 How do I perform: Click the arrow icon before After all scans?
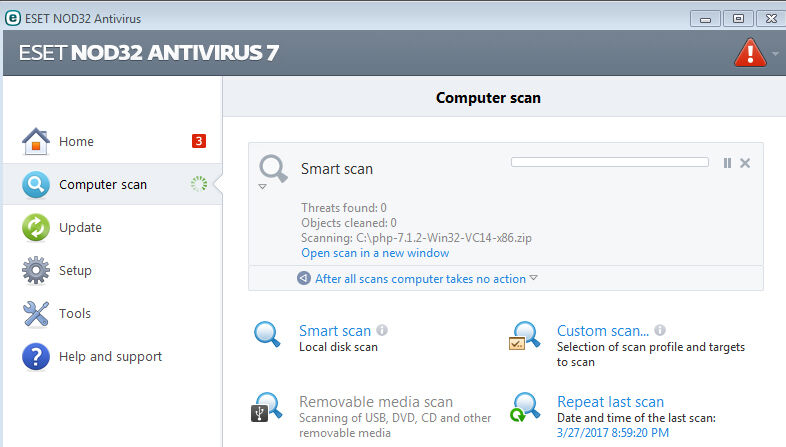point(304,278)
